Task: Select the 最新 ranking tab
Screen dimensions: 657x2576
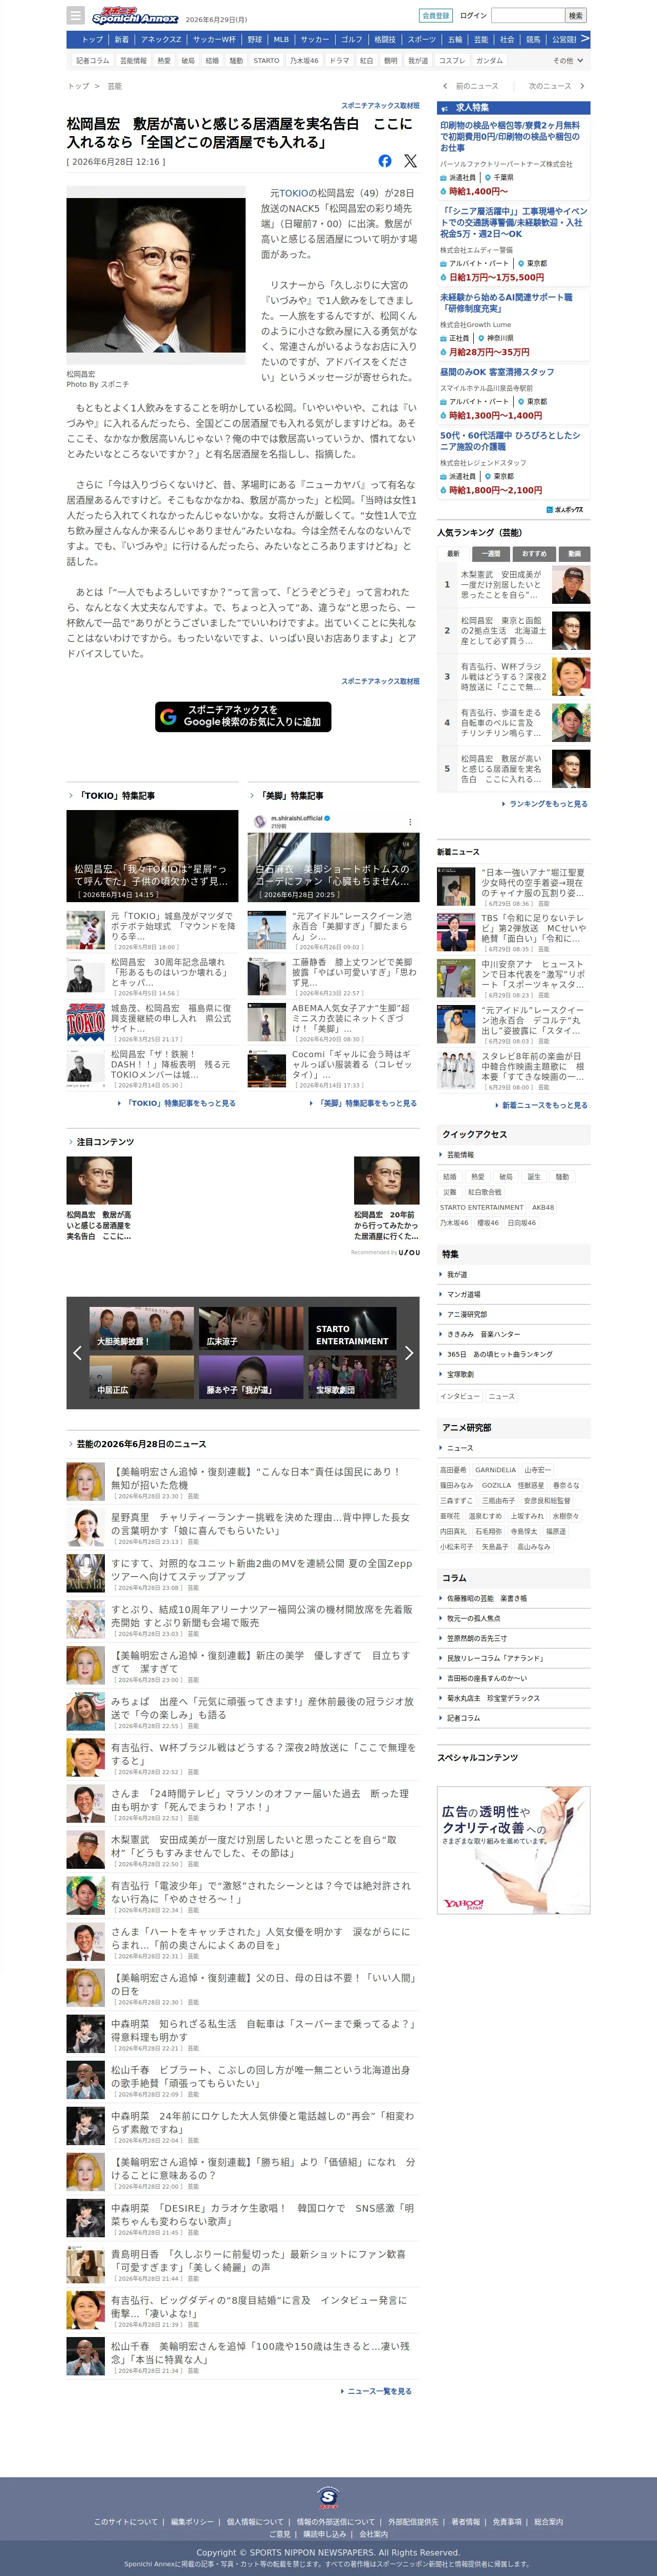Action: point(453,553)
